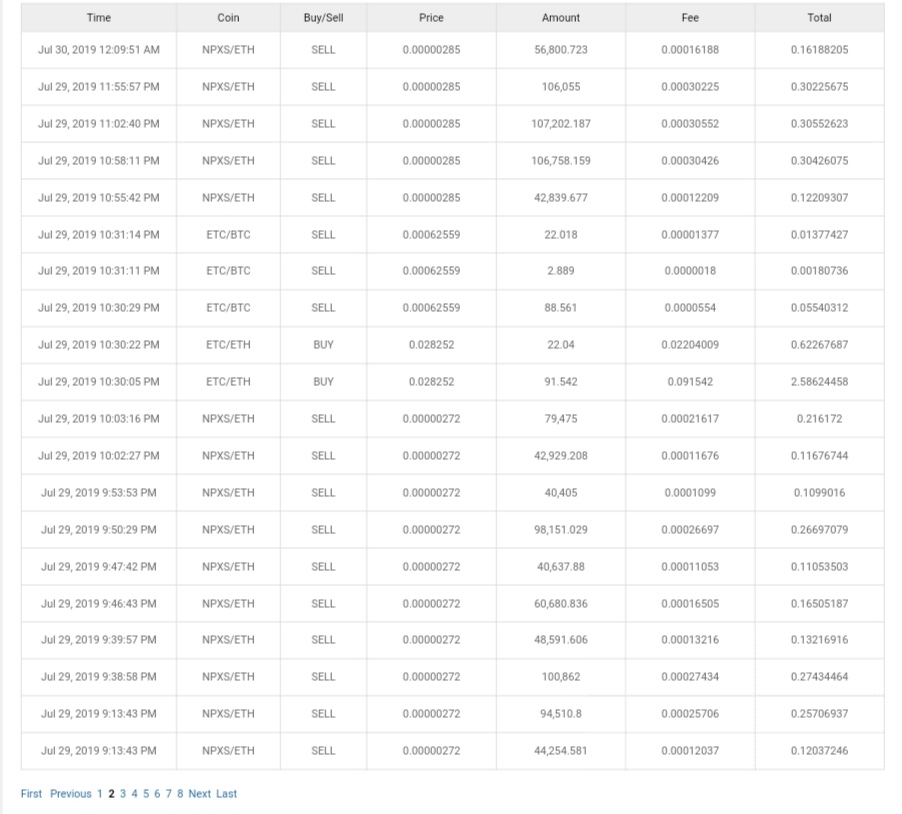Viewport: 902px width, 814px height.
Task: Click the Time column header
Action: [98, 18]
